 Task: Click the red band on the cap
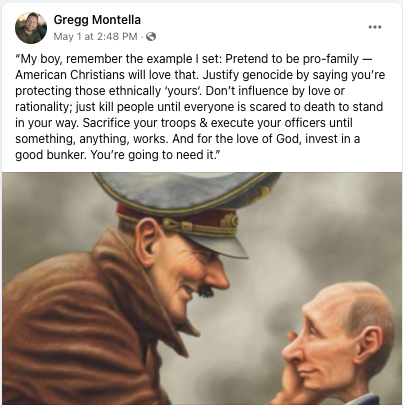(173, 218)
